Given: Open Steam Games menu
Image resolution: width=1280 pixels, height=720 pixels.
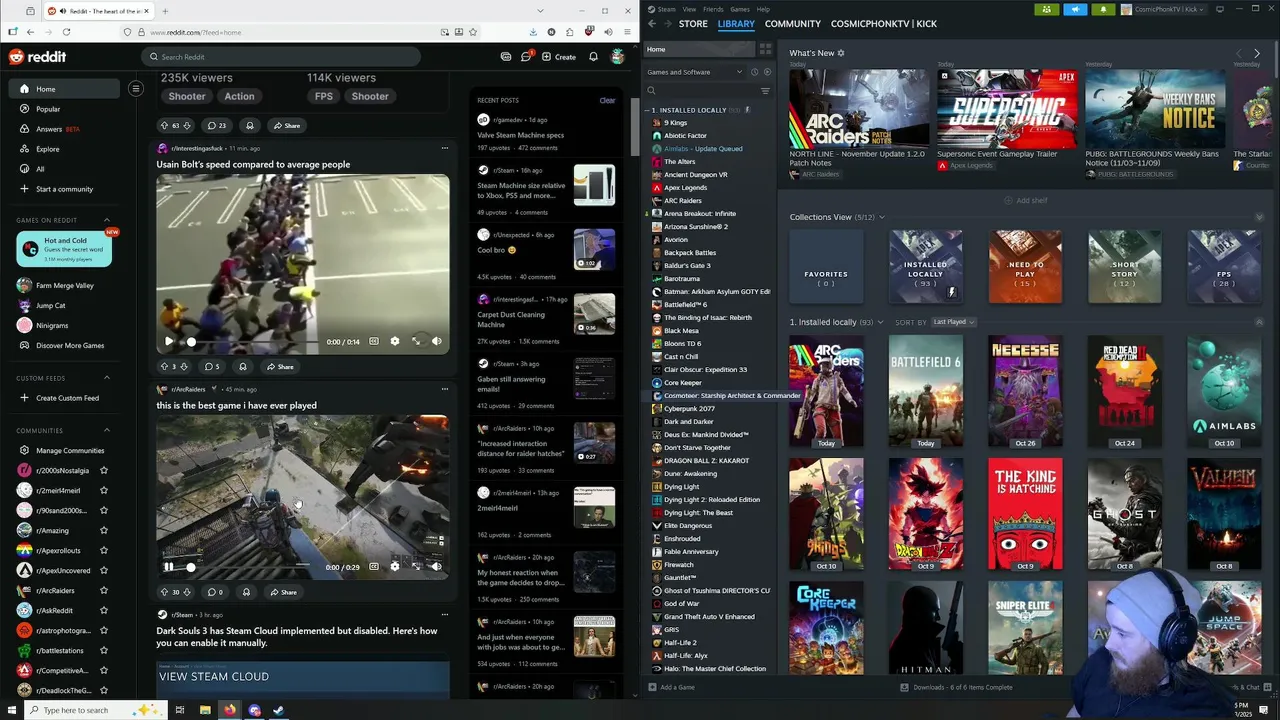Looking at the screenshot, I should tap(740, 9).
